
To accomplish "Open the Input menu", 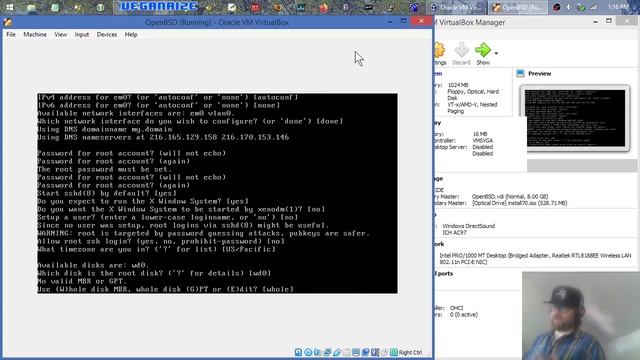I will (82, 35).
